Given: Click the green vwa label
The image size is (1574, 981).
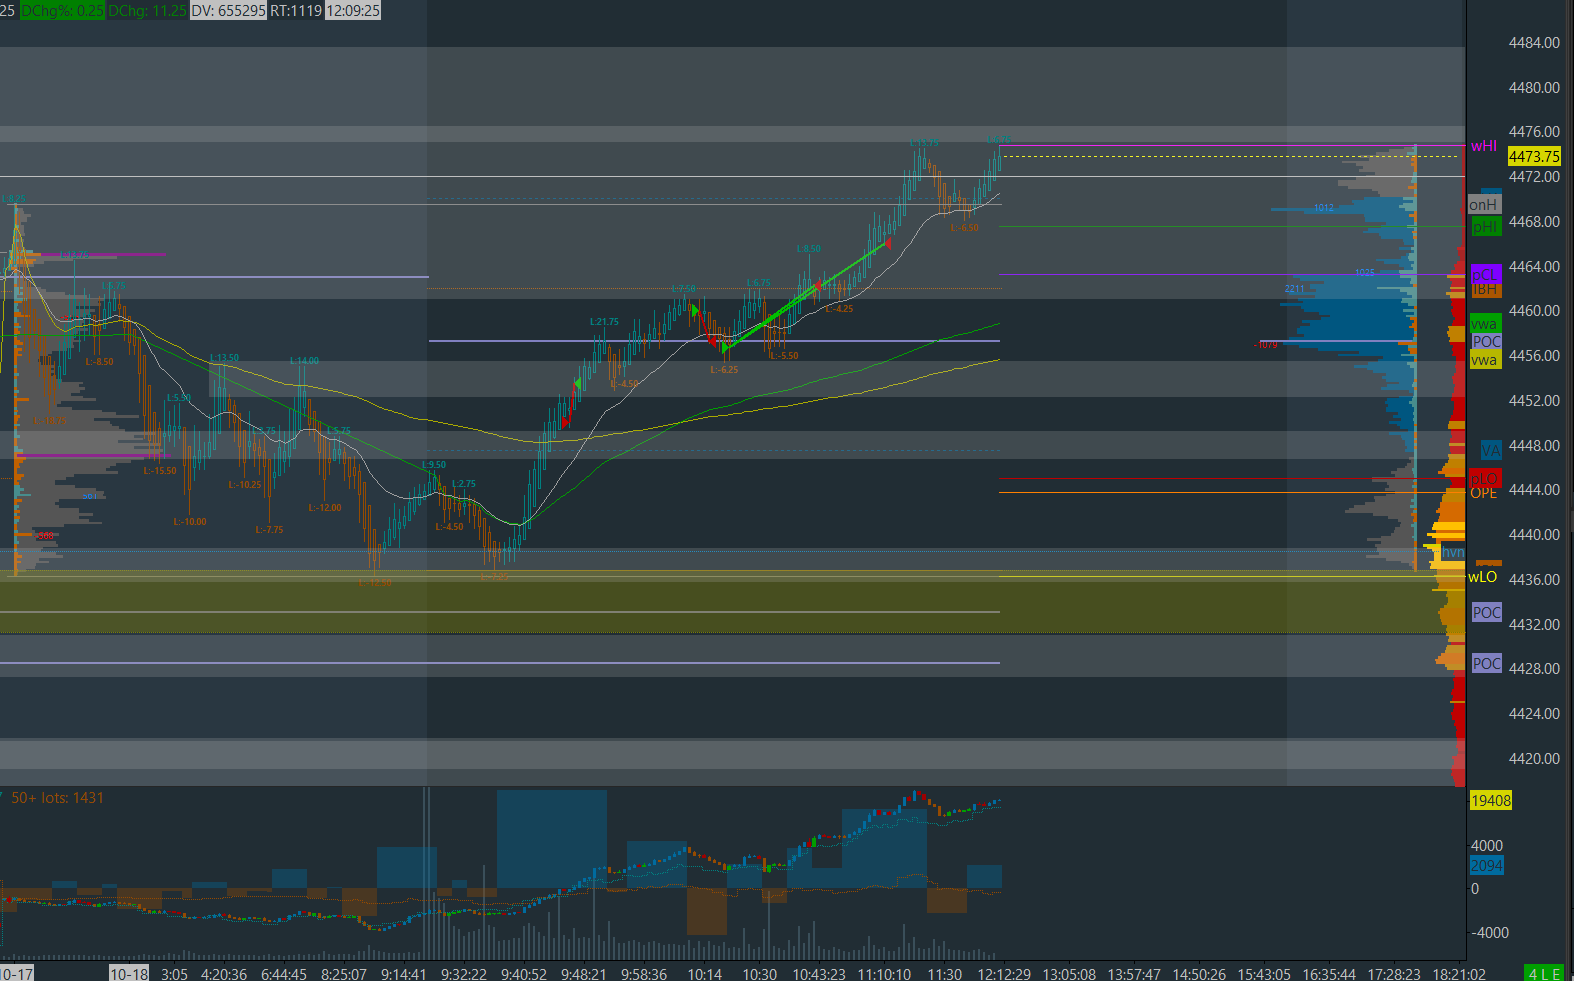Looking at the screenshot, I should pyautogui.click(x=1485, y=324).
